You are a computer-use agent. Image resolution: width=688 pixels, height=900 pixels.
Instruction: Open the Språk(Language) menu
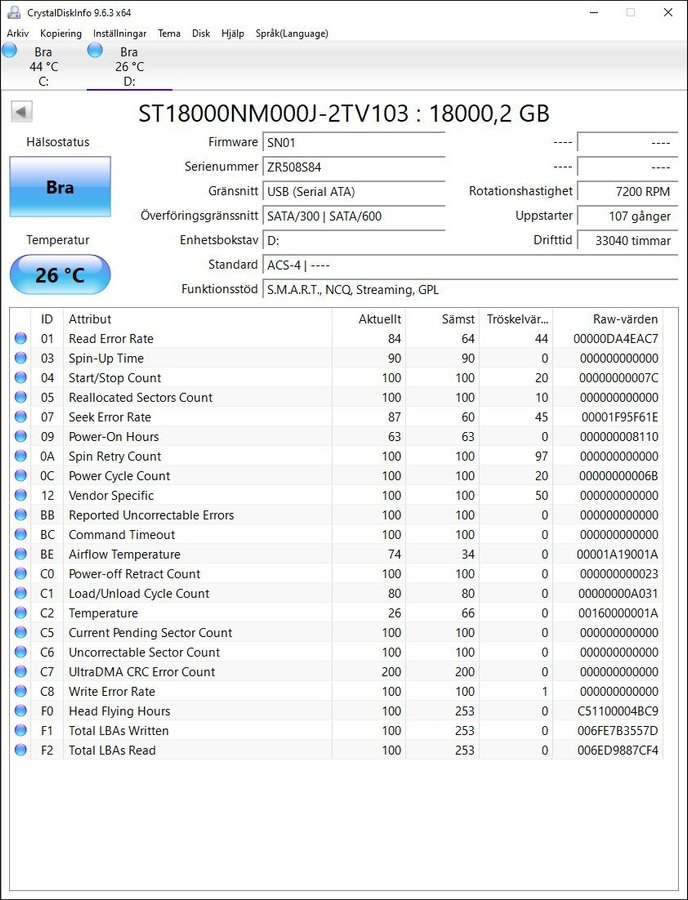point(291,33)
